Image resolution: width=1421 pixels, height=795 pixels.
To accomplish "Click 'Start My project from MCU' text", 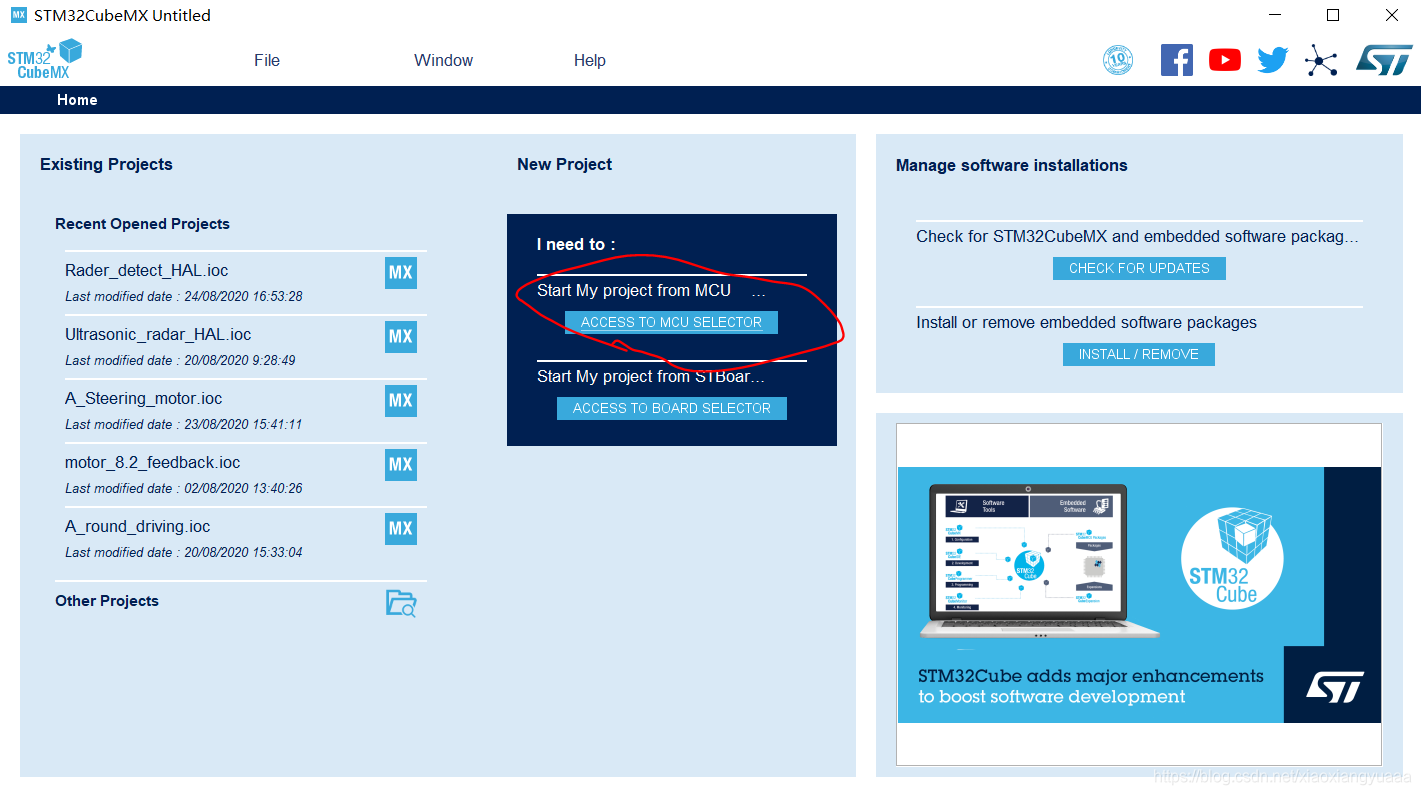I will click(x=634, y=291).
